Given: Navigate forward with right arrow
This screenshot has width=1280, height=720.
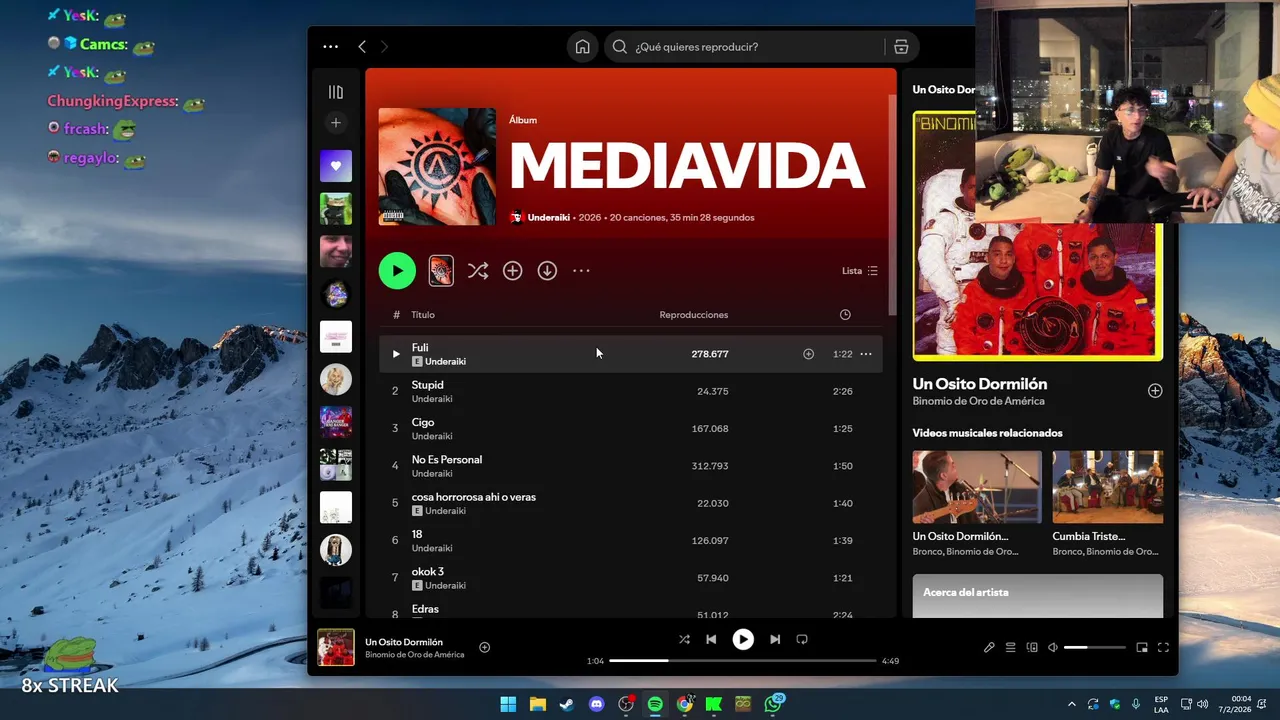Looking at the screenshot, I should tap(384, 47).
